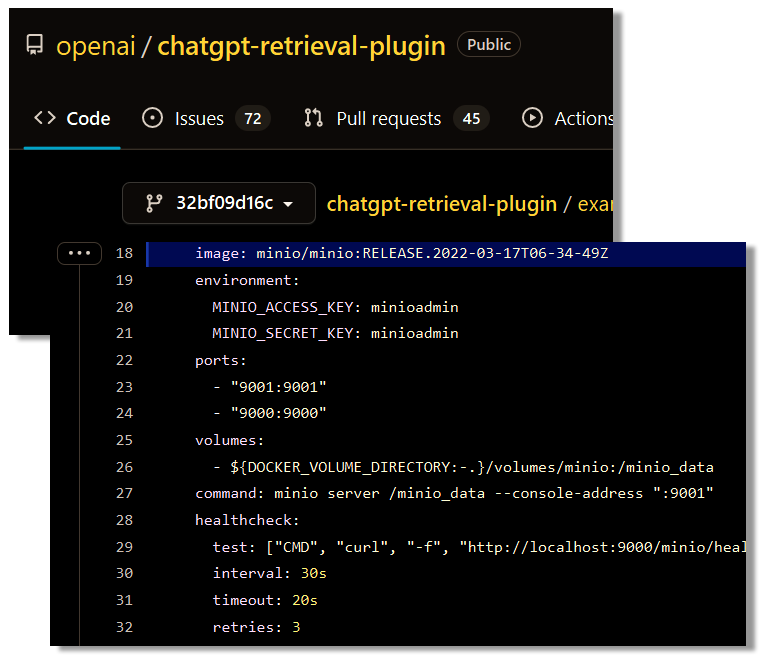Click the MINIO_SECRET_KEY line
This screenshot has width=765, height=658.
(335, 333)
